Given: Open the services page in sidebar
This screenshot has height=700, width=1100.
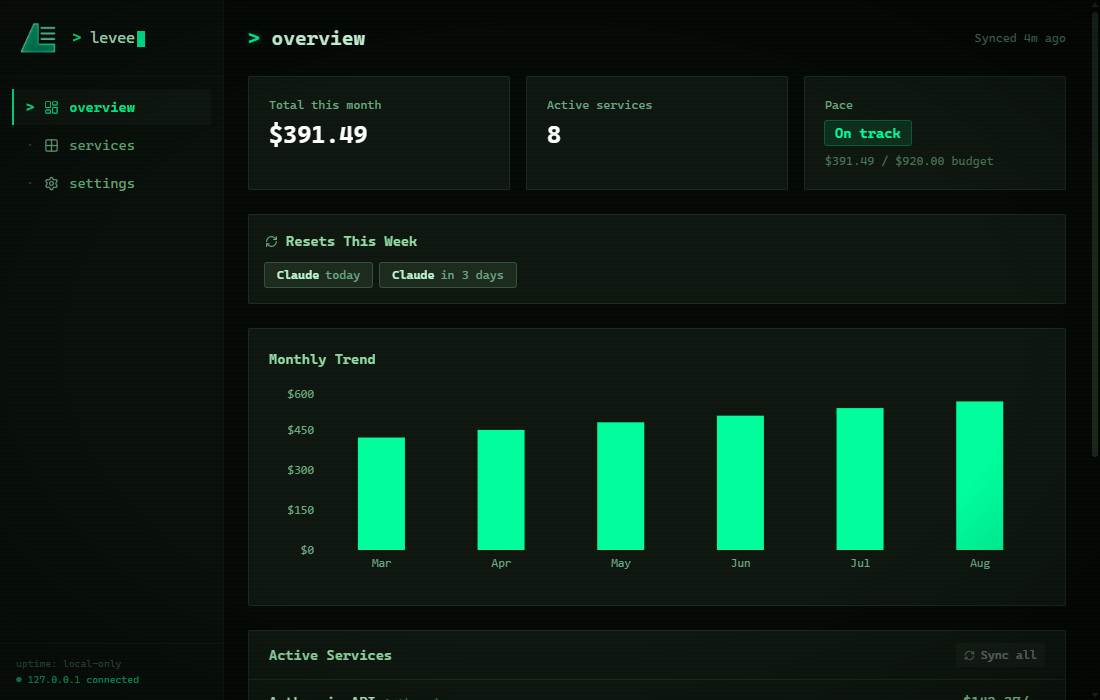Looking at the screenshot, I should coord(112,145).
